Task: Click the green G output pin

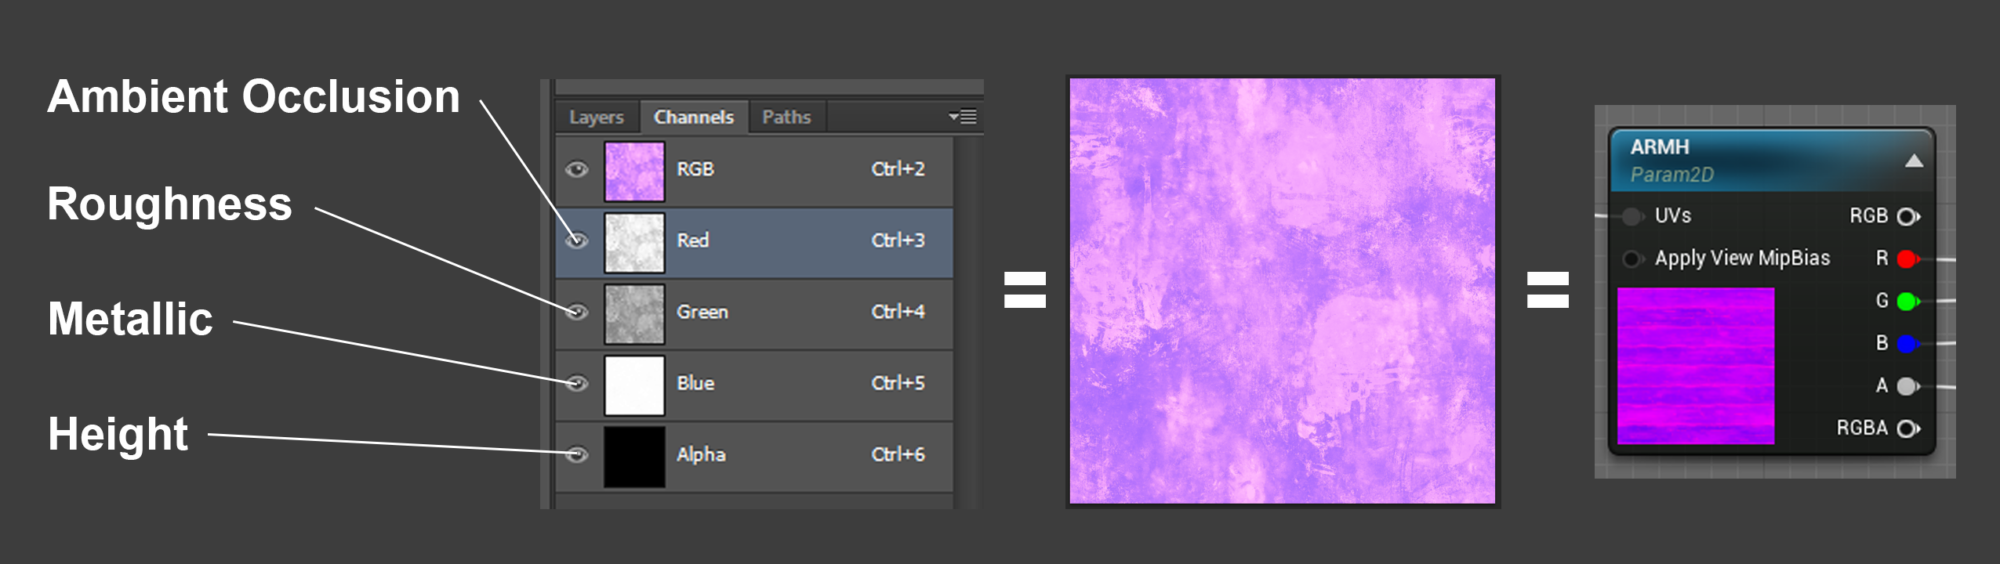Action: [1907, 301]
